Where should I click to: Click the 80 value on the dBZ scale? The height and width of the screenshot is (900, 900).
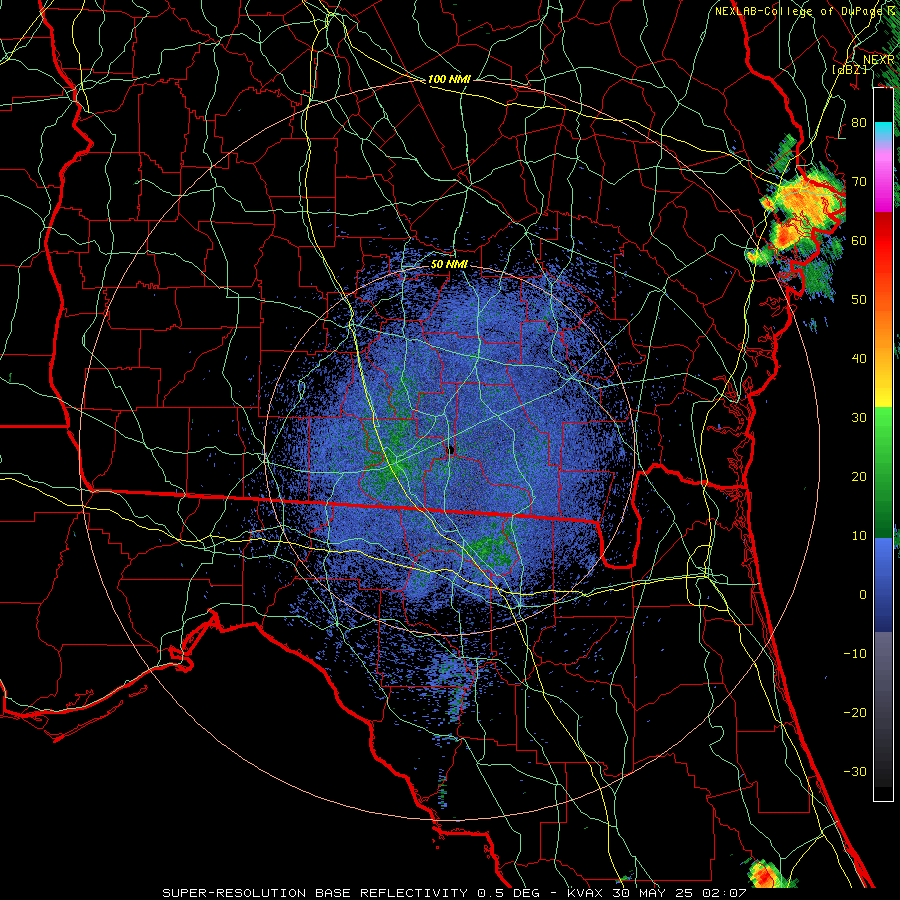[x=859, y=122]
